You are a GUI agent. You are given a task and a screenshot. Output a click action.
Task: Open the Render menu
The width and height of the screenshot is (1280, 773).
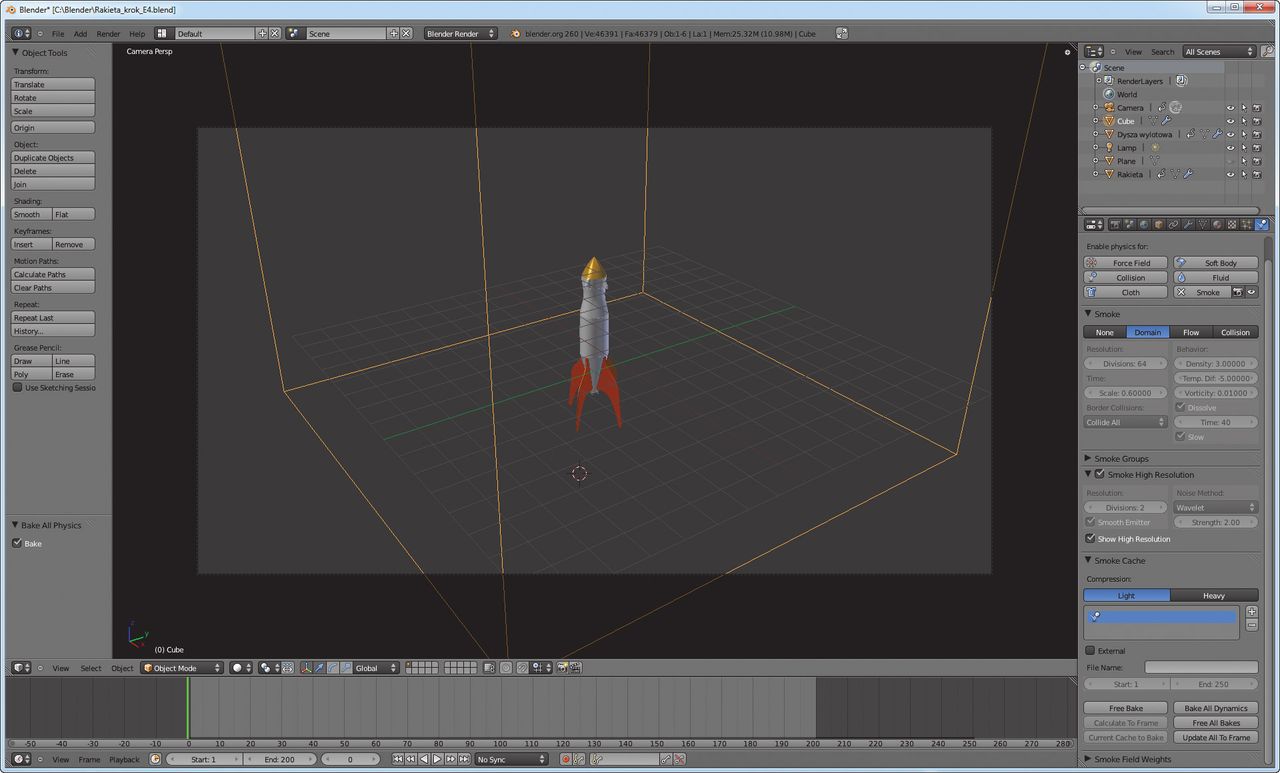[x=108, y=33]
